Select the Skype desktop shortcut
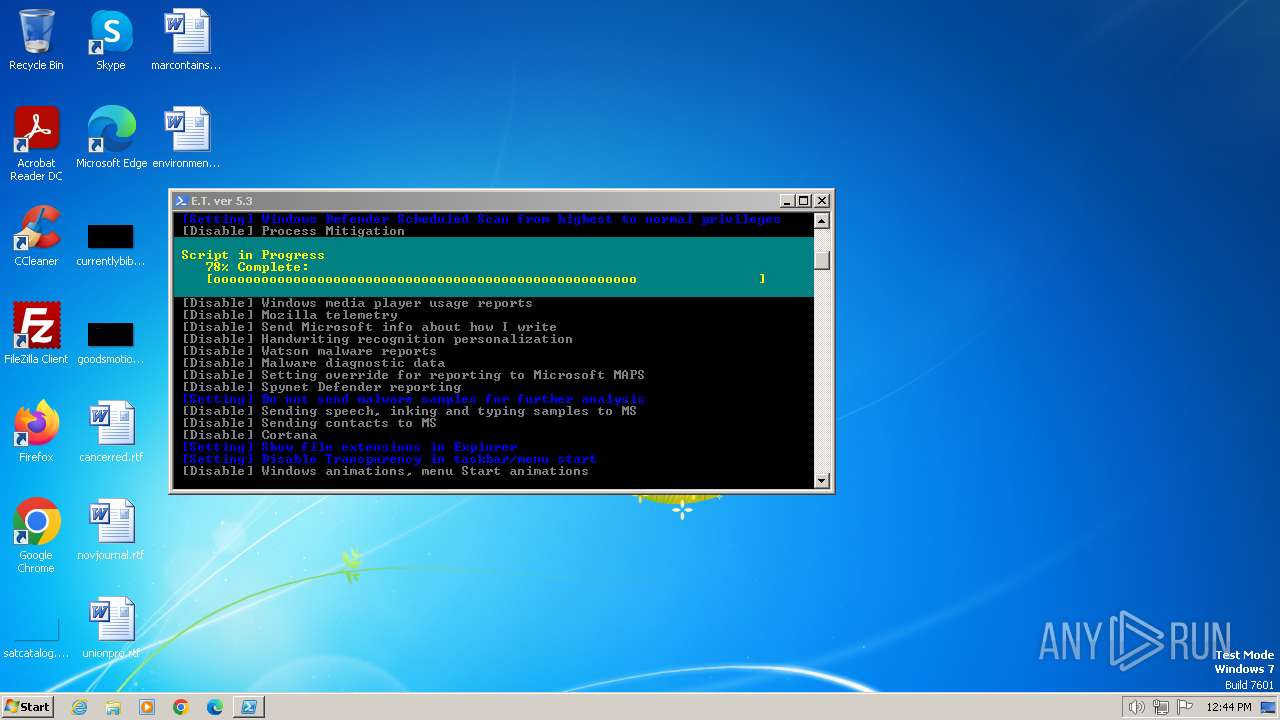 point(110,40)
